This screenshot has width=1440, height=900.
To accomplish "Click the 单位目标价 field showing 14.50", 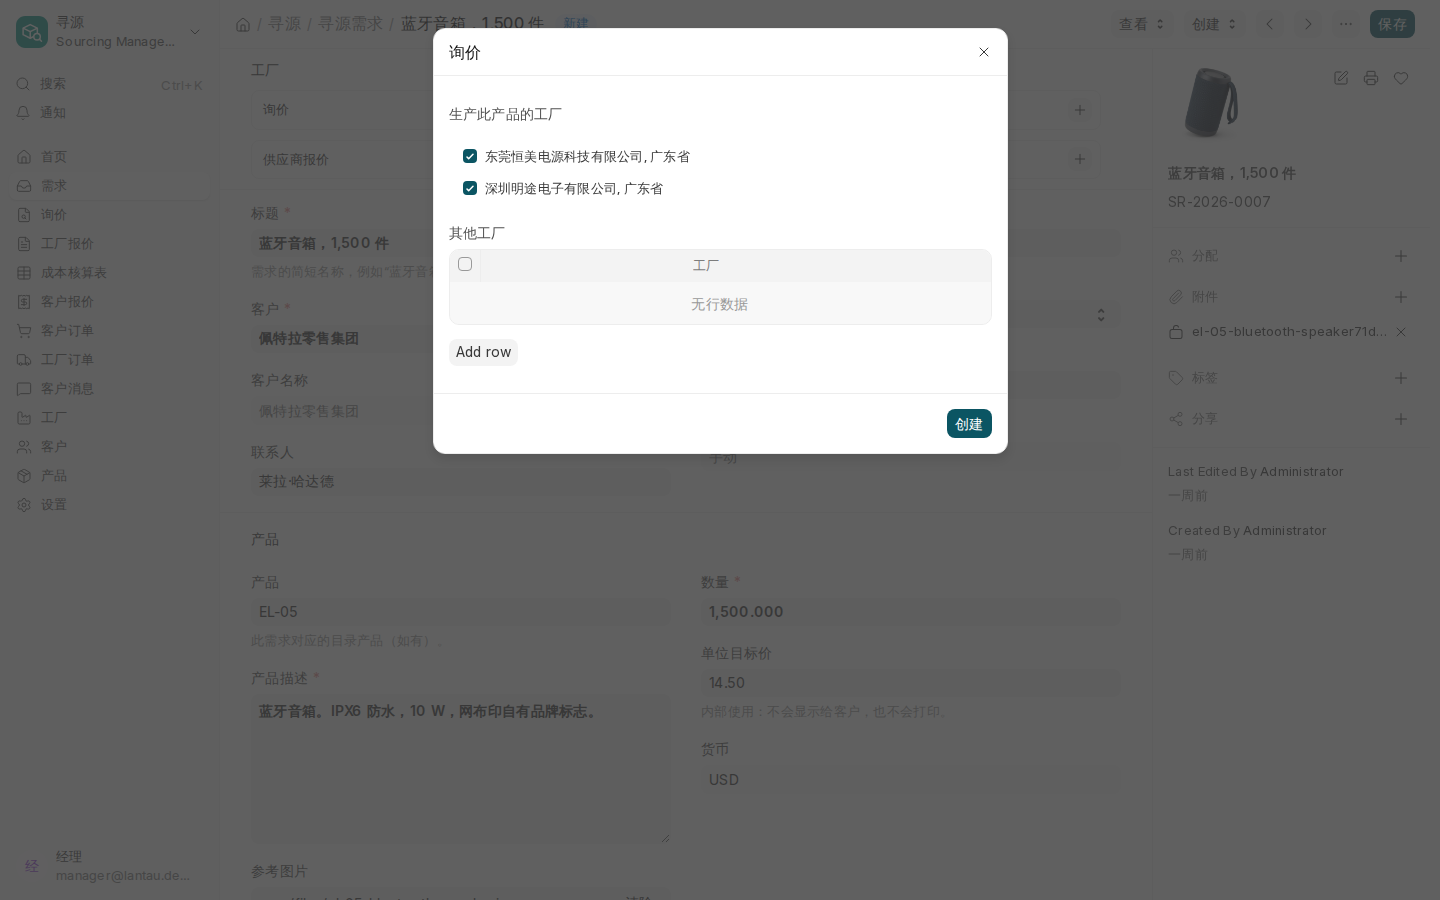I will 910,683.
